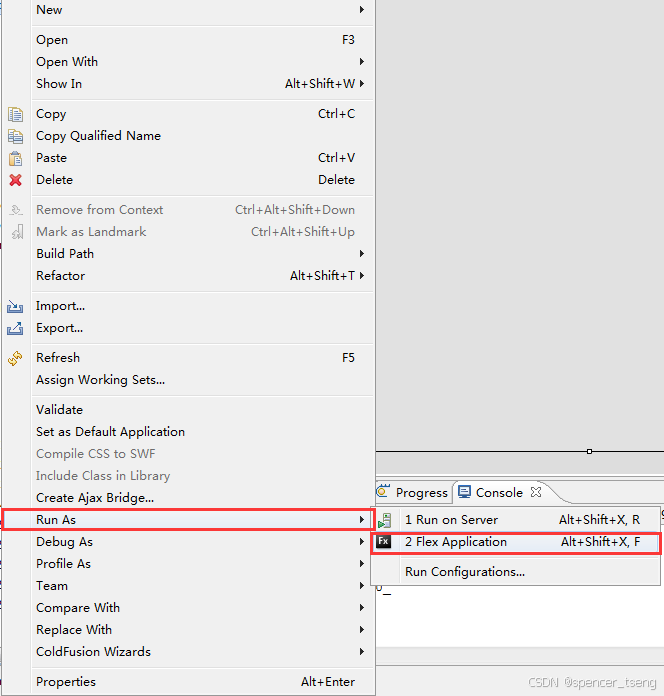The width and height of the screenshot is (664, 696).
Task: Click the Alt+Shift+T shortcut label
Action: click(x=323, y=276)
